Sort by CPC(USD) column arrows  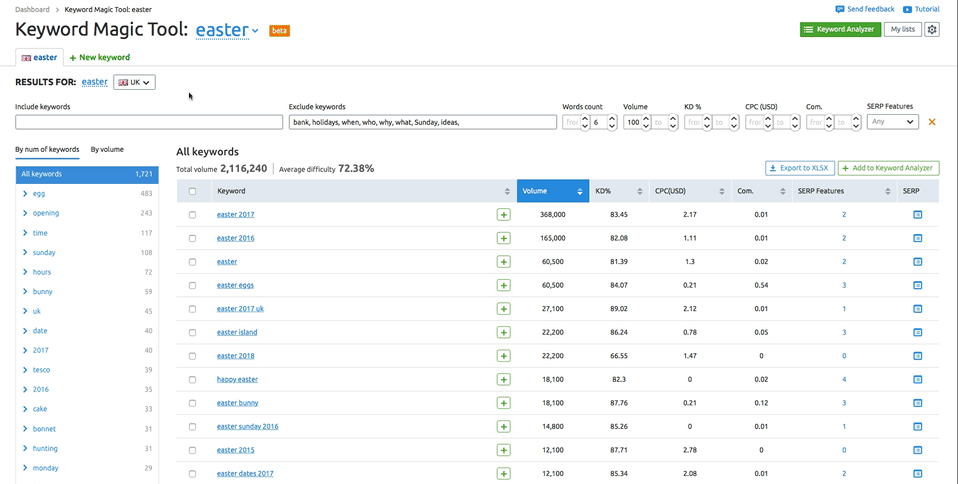coord(722,191)
